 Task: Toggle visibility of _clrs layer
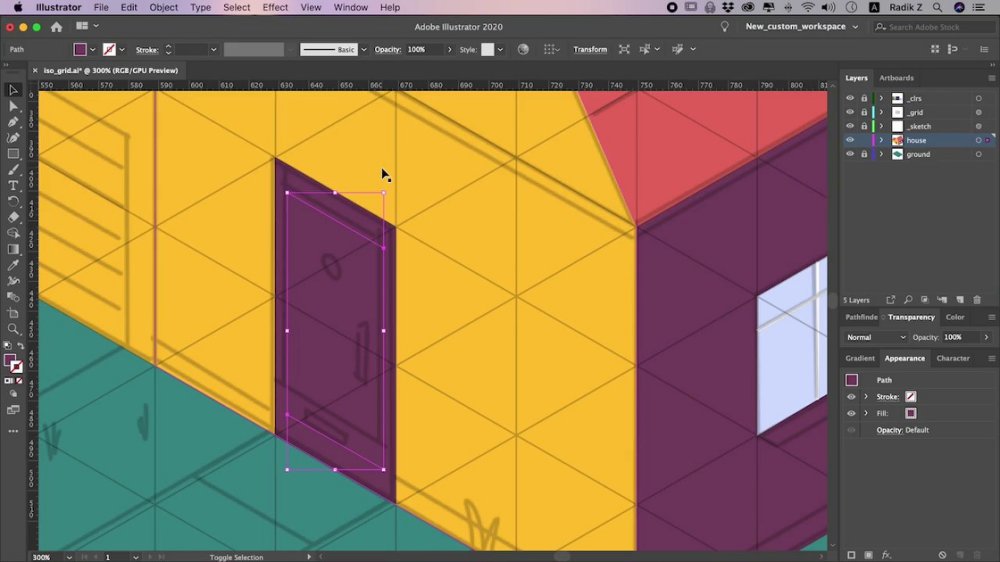click(849, 98)
